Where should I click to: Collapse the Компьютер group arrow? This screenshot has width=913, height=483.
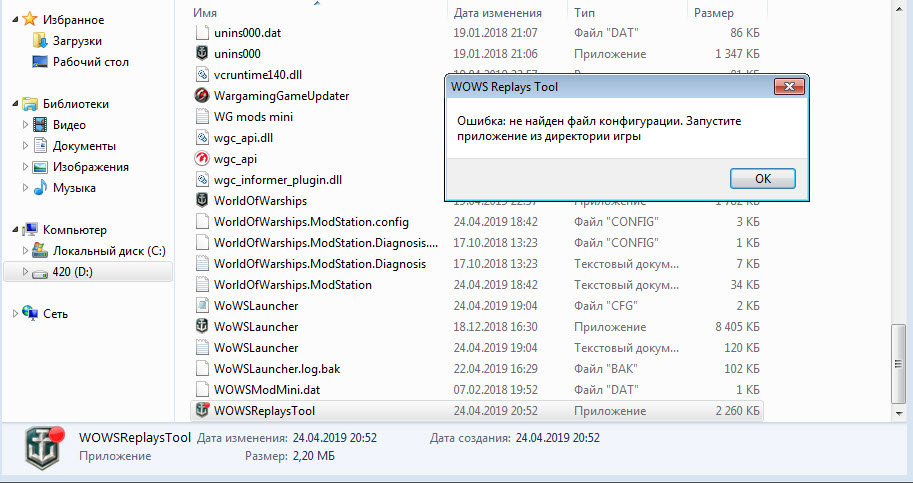15,230
